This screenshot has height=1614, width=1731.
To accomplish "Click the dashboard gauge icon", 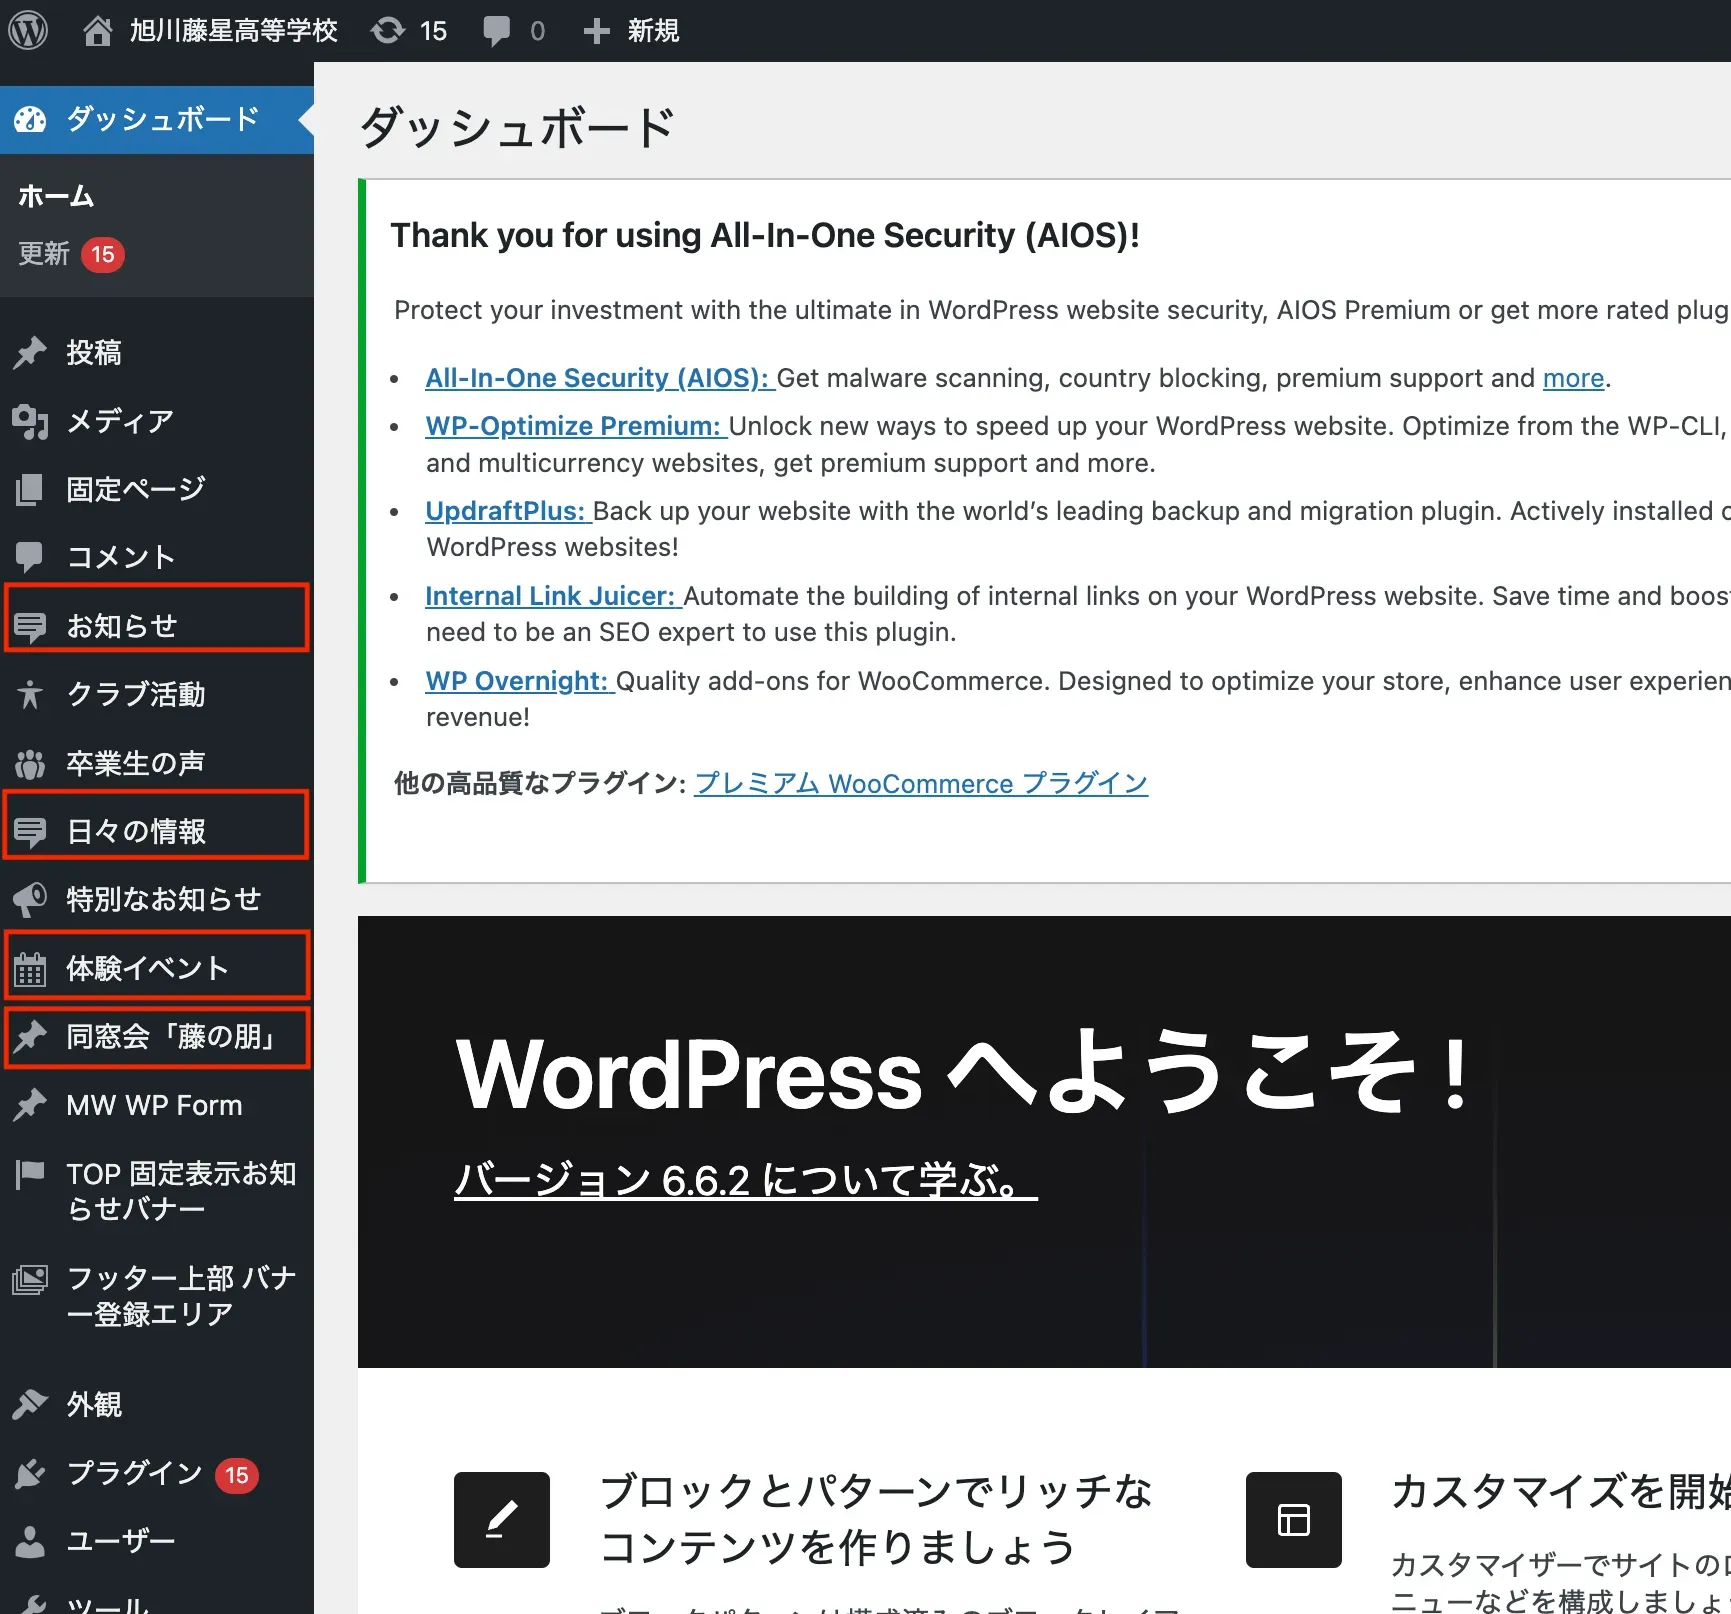I will [x=30, y=119].
